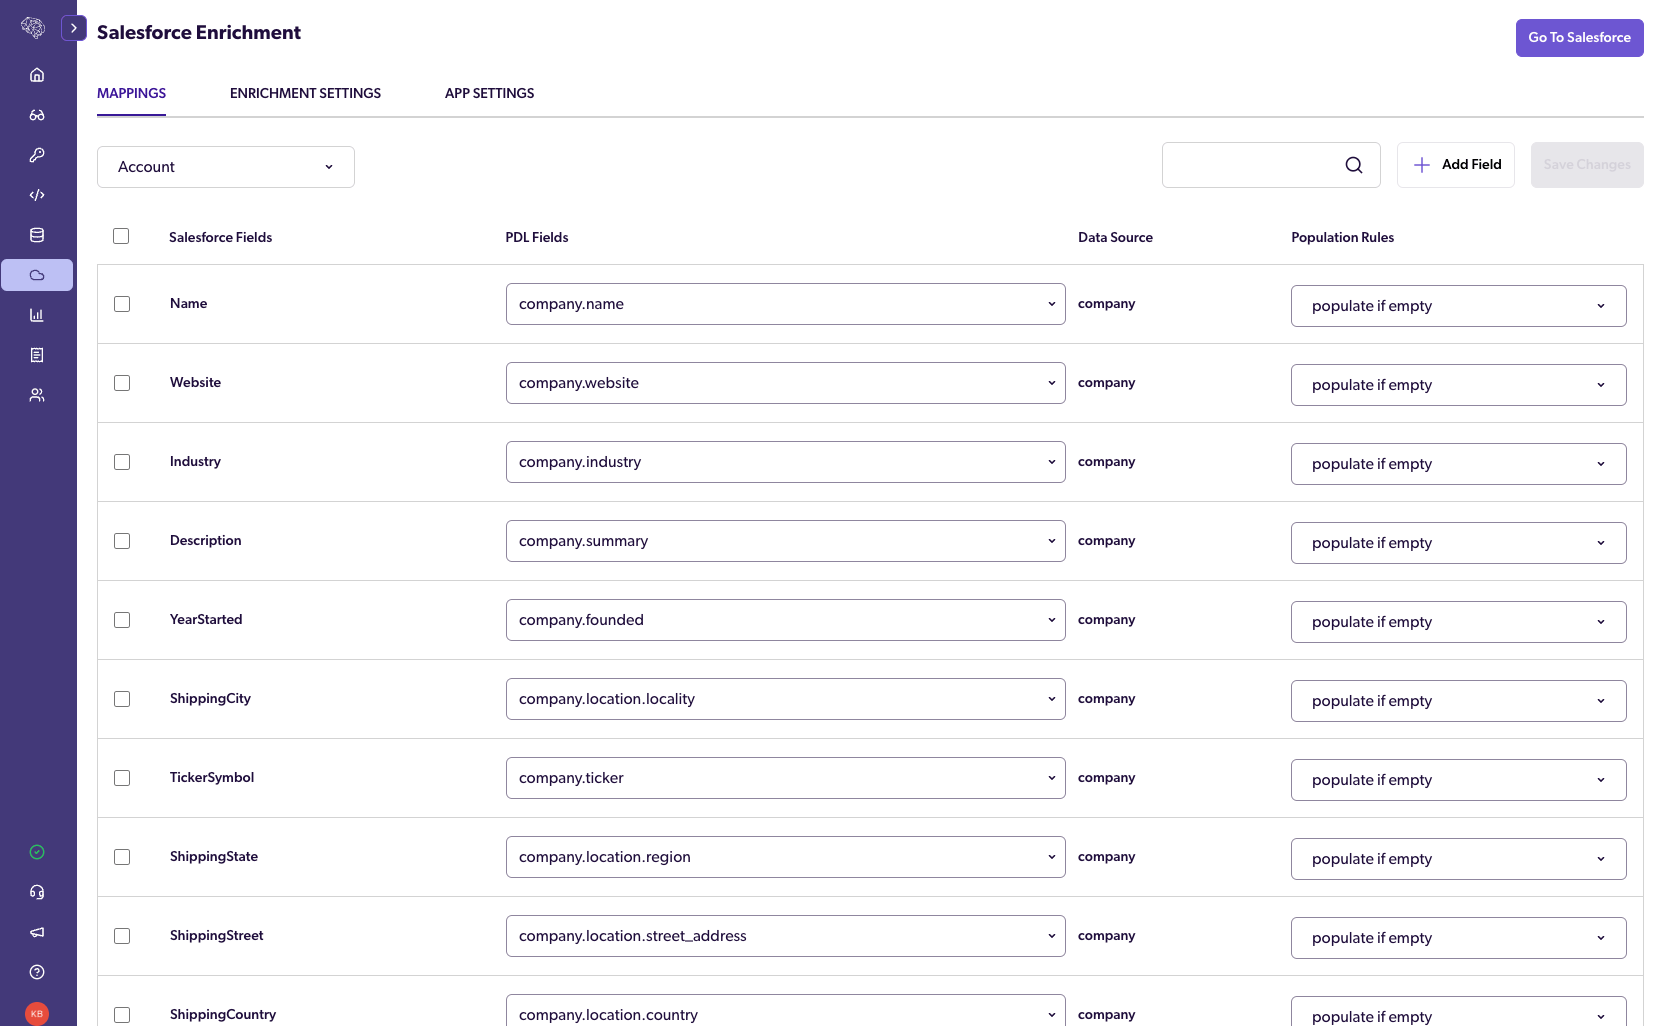Check the ShippingCity row checkbox
Screen dimensions: 1660x1026
(122, 699)
